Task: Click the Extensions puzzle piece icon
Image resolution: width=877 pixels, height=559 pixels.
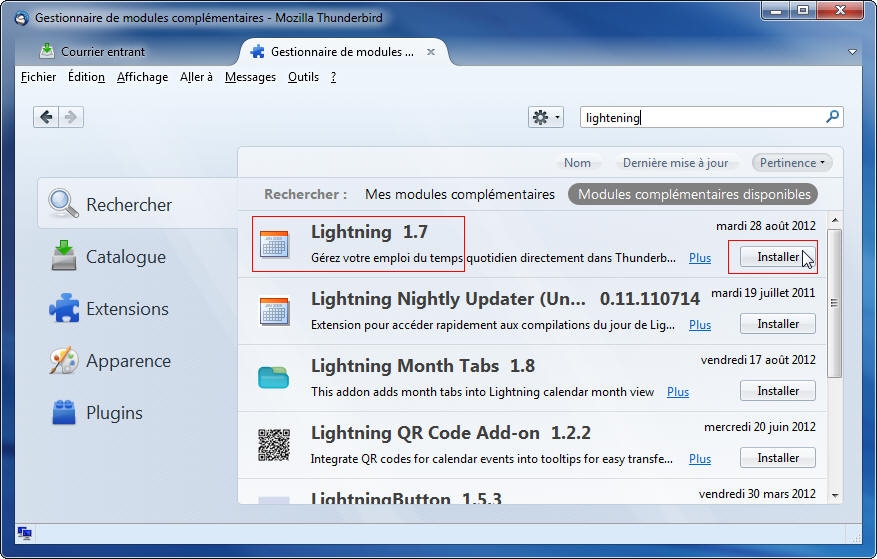Action: tap(64, 308)
